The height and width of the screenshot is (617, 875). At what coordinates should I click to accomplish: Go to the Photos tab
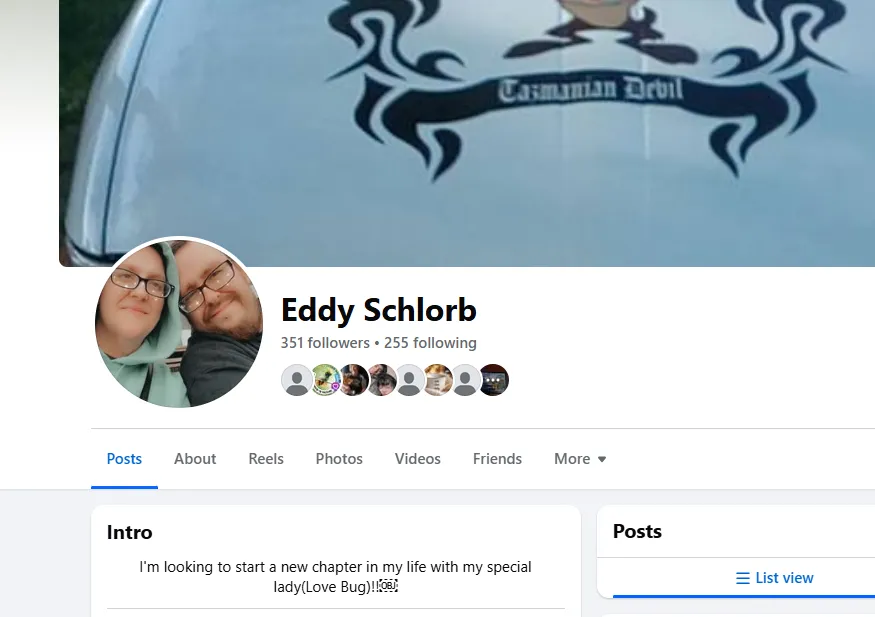pos(339,459)
